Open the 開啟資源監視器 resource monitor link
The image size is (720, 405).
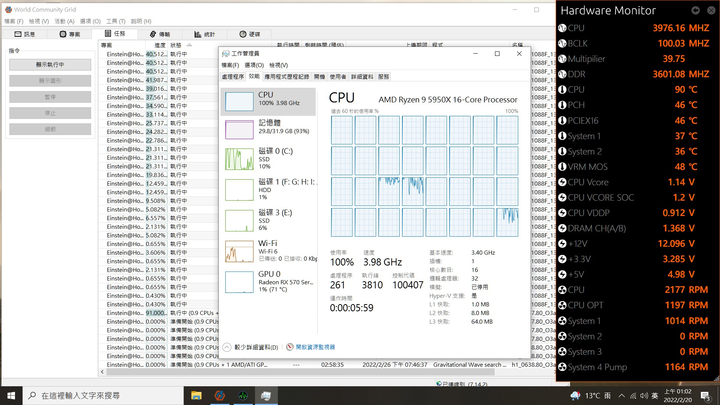tap(315, 347)
